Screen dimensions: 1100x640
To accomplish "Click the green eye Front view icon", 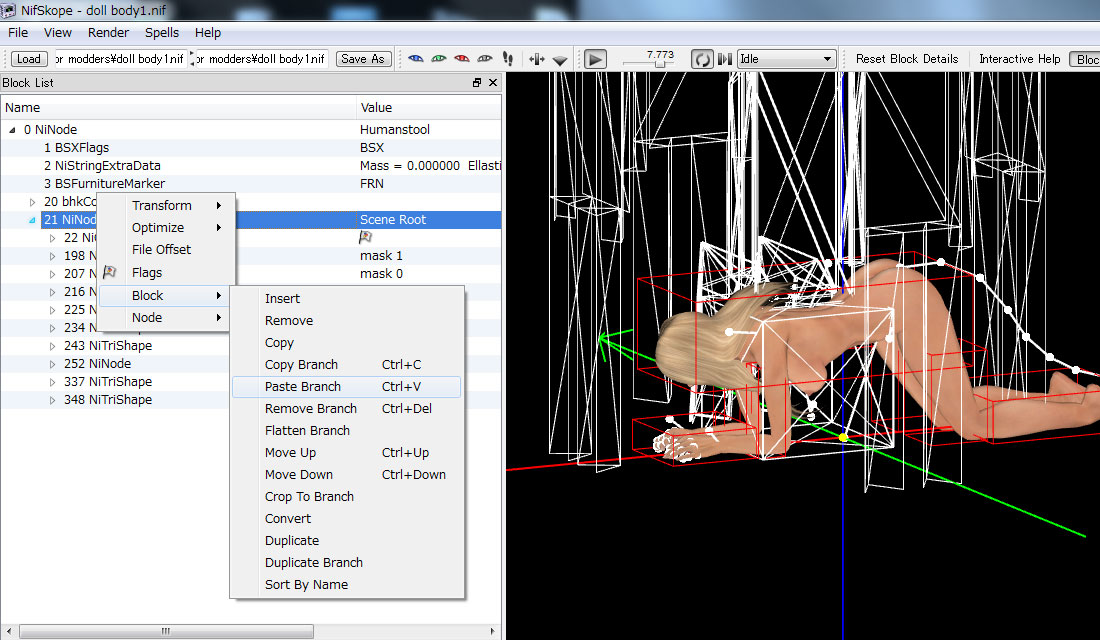I will coord(439,59).
